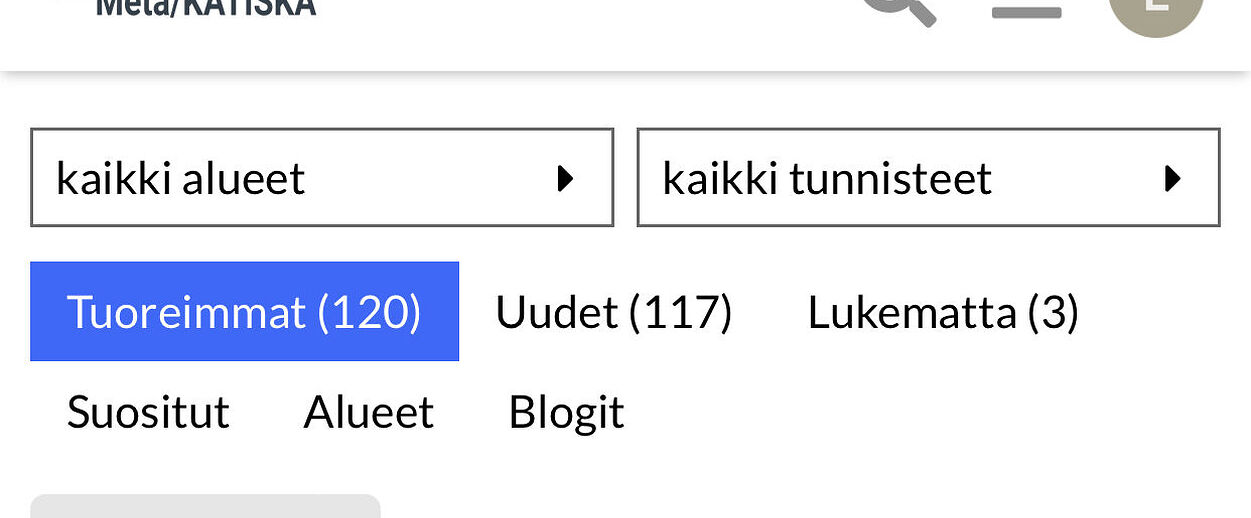
Task: Open the Blogit navigation item
Action: 566,412
